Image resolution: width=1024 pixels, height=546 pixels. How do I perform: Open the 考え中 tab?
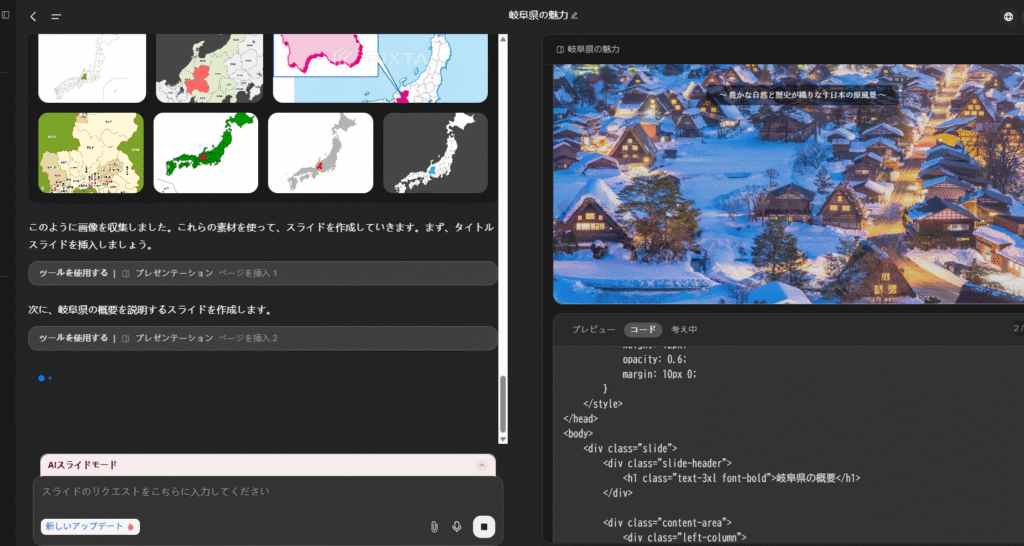pyautogui.click(x=684, y=330)
